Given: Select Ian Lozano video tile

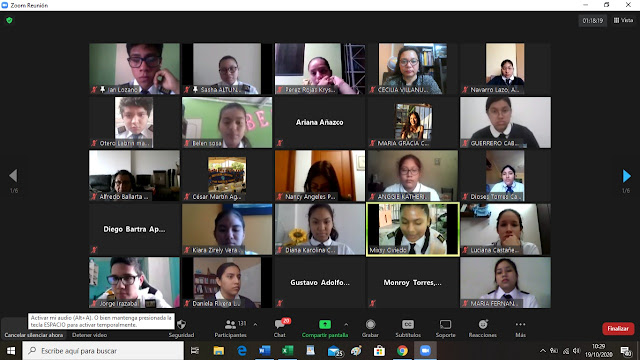Looking at the screenshot, I should click(x=134, y=69).
